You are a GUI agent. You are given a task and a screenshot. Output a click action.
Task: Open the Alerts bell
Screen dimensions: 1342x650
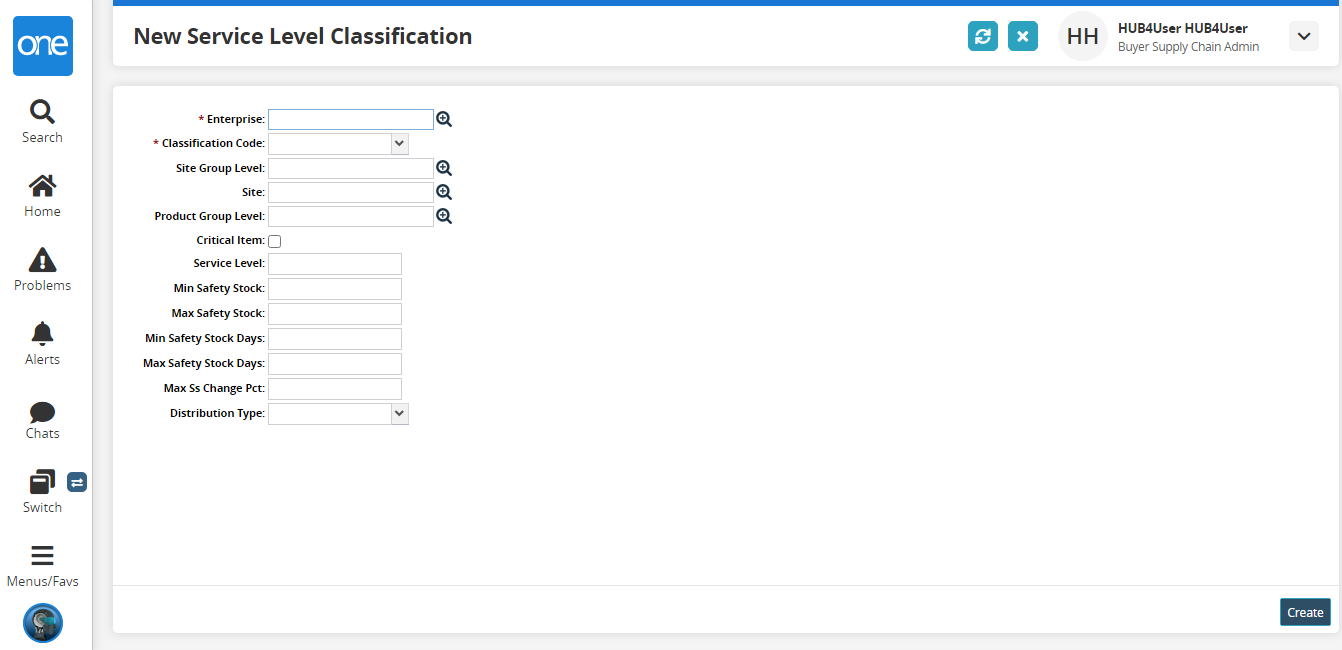coord(42,344)
